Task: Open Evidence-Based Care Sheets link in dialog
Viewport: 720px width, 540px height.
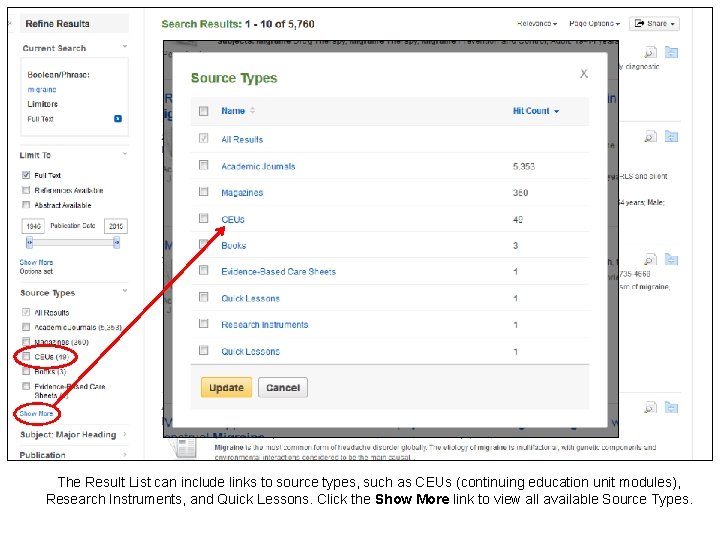Action: (x=278, y=271)
